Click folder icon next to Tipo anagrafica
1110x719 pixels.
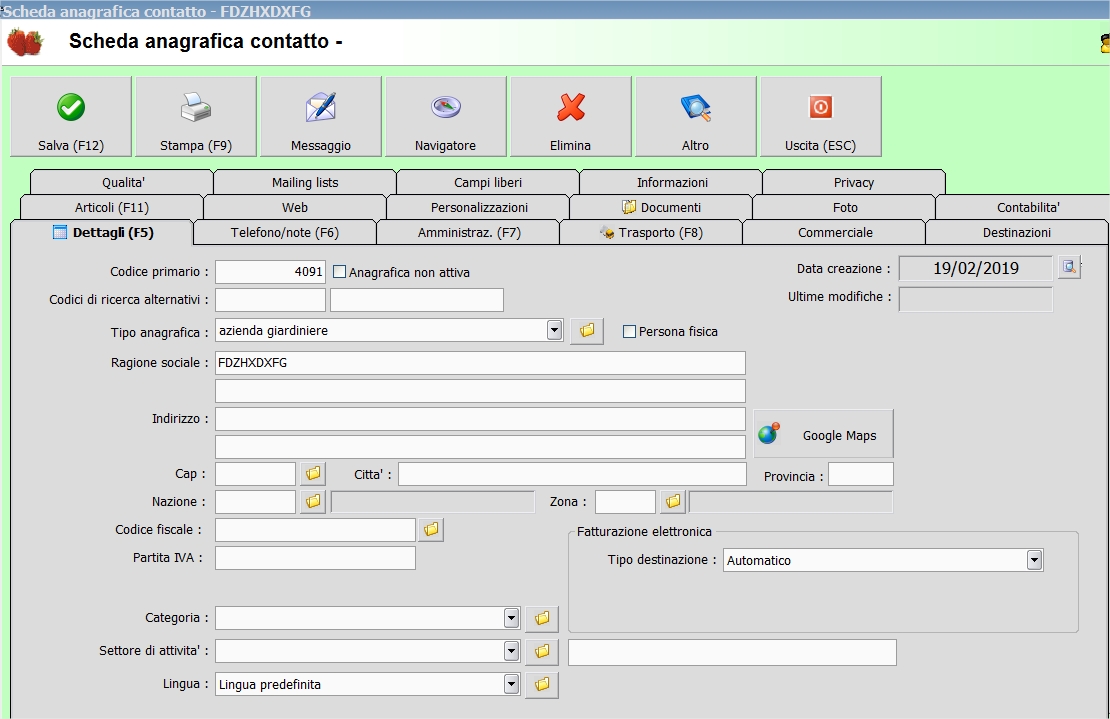coord(587,330)
